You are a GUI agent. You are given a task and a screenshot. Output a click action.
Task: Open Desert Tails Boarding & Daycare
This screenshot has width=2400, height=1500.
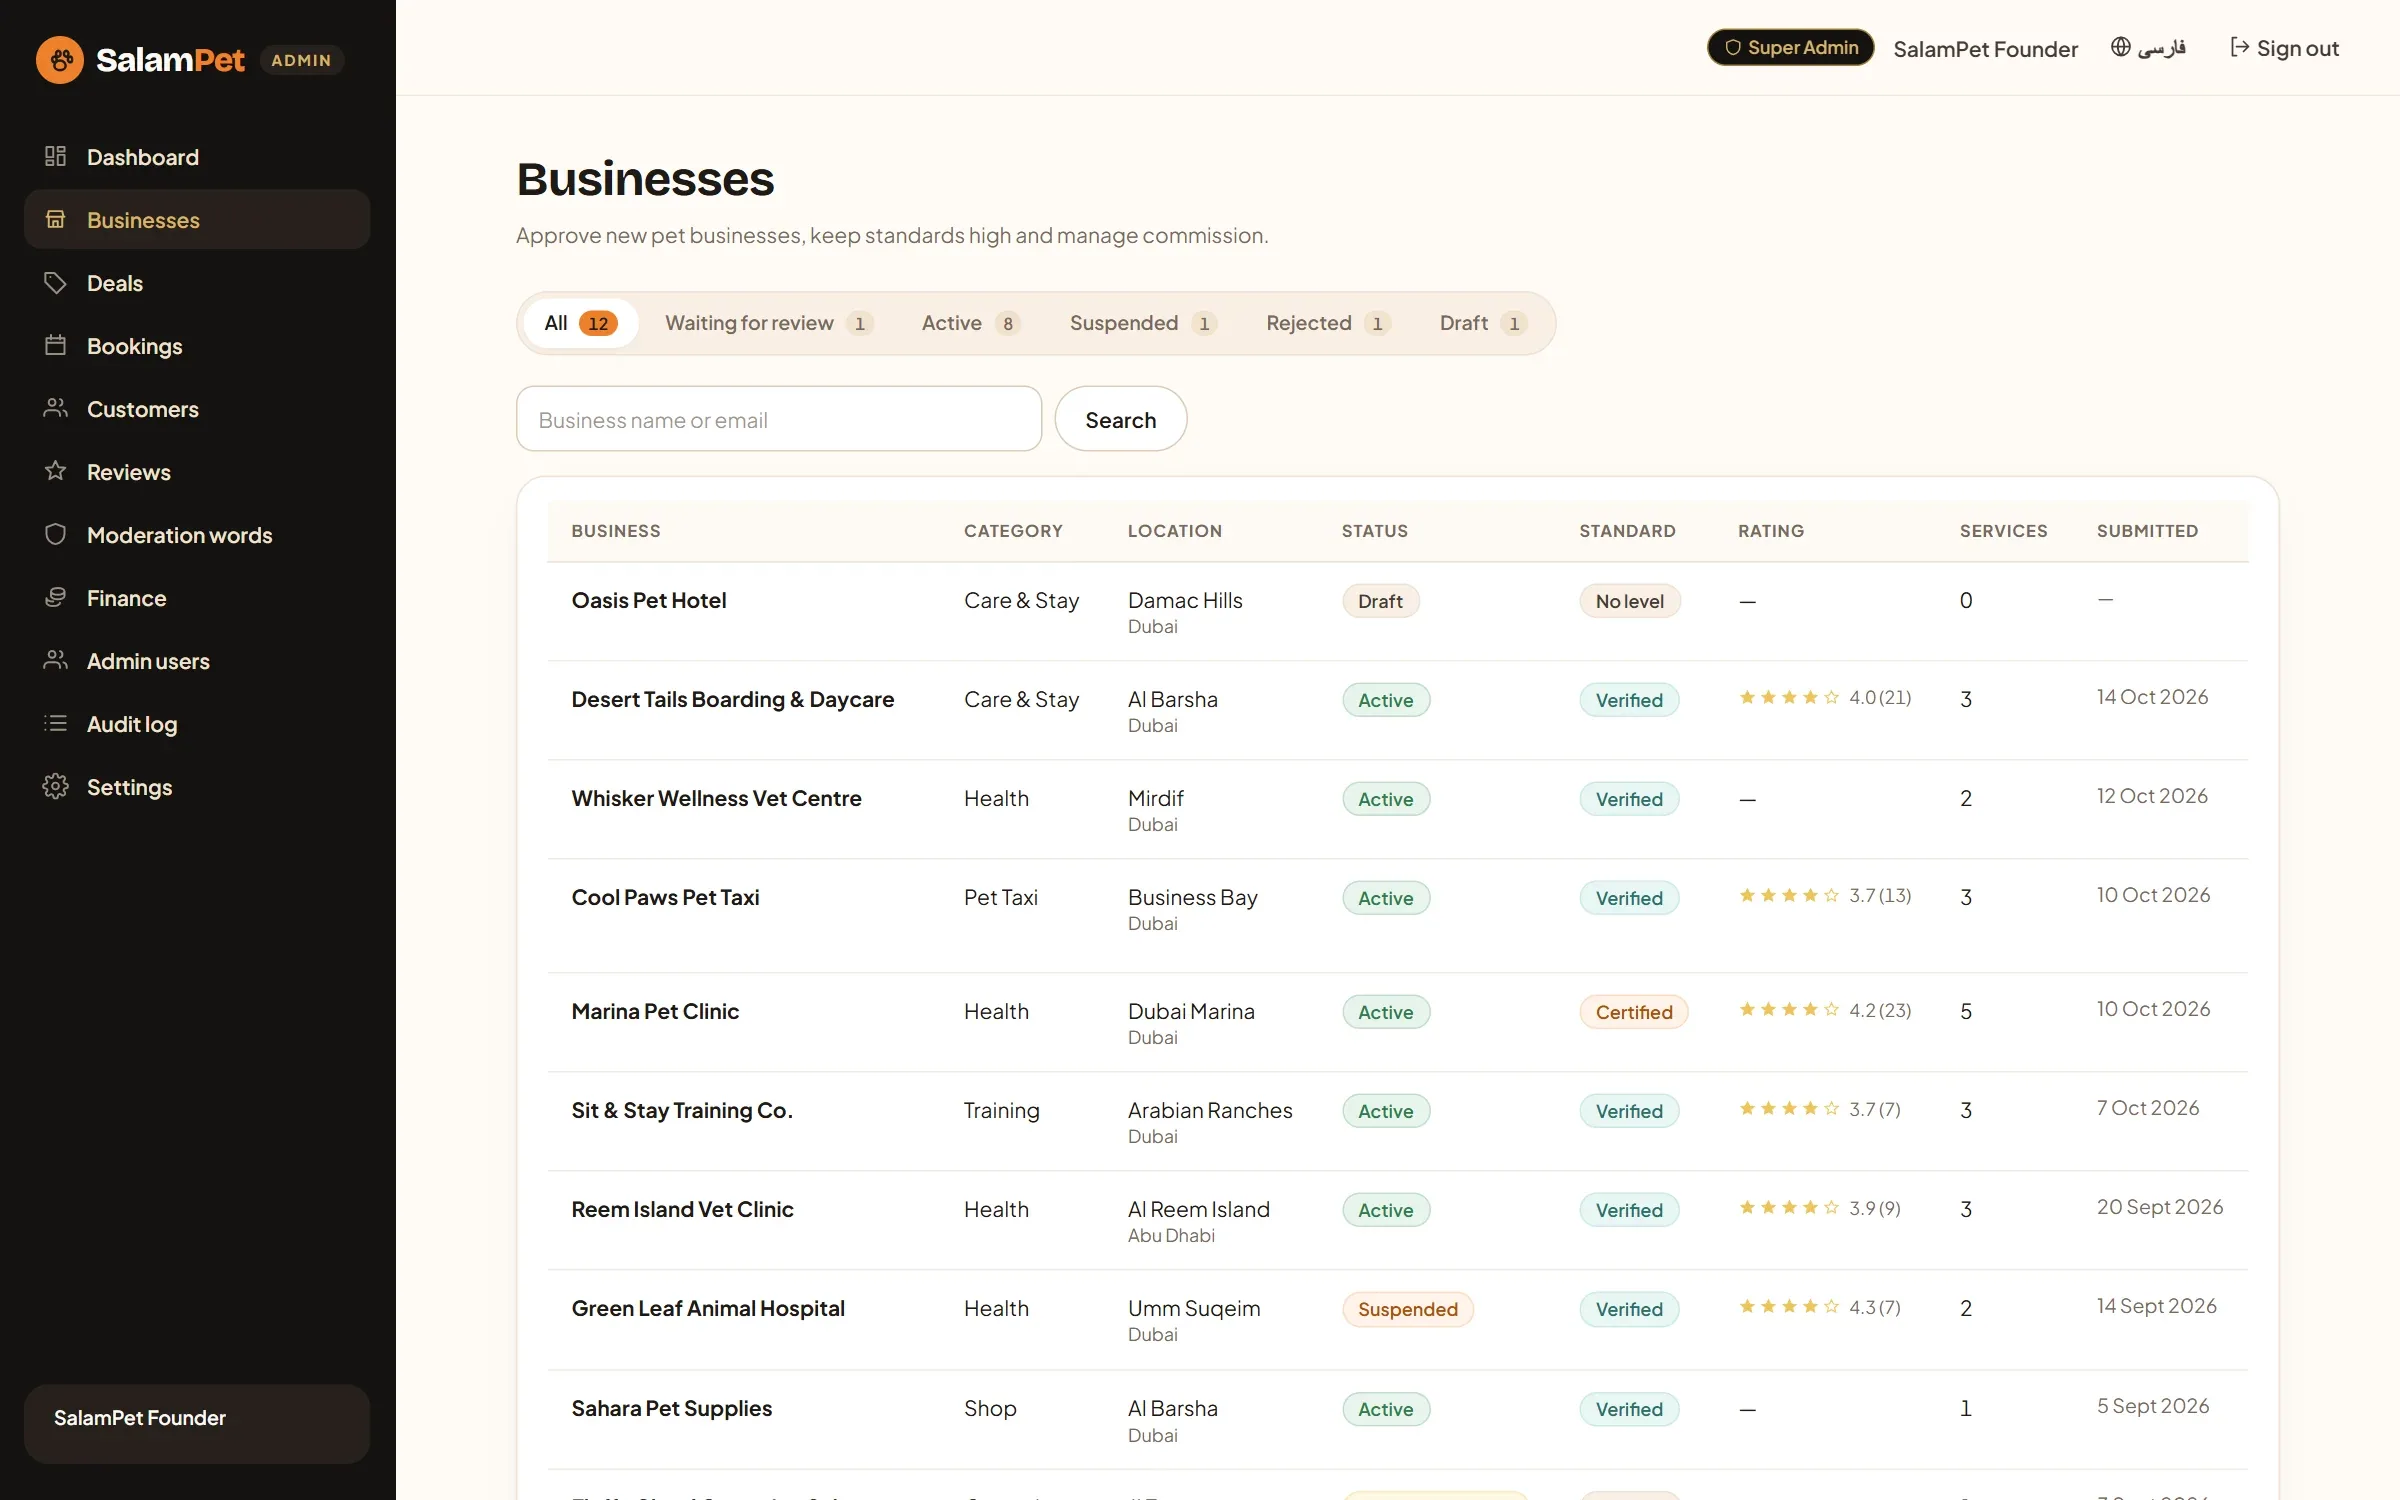tap(733, 699)
